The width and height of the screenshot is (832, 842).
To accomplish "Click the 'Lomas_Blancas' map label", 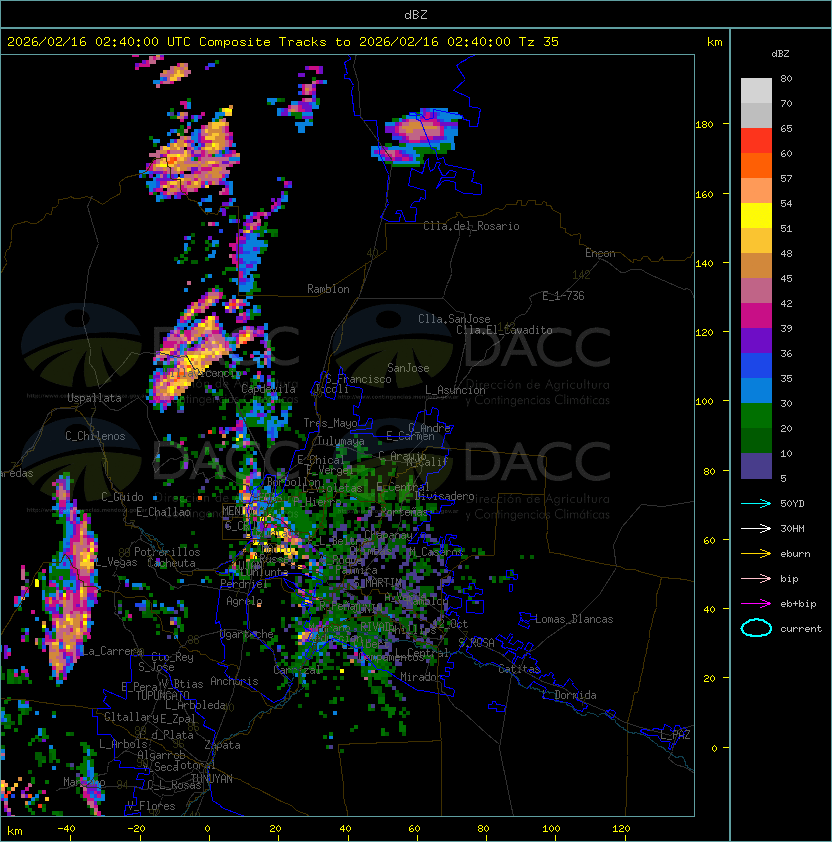I will 574,619.
